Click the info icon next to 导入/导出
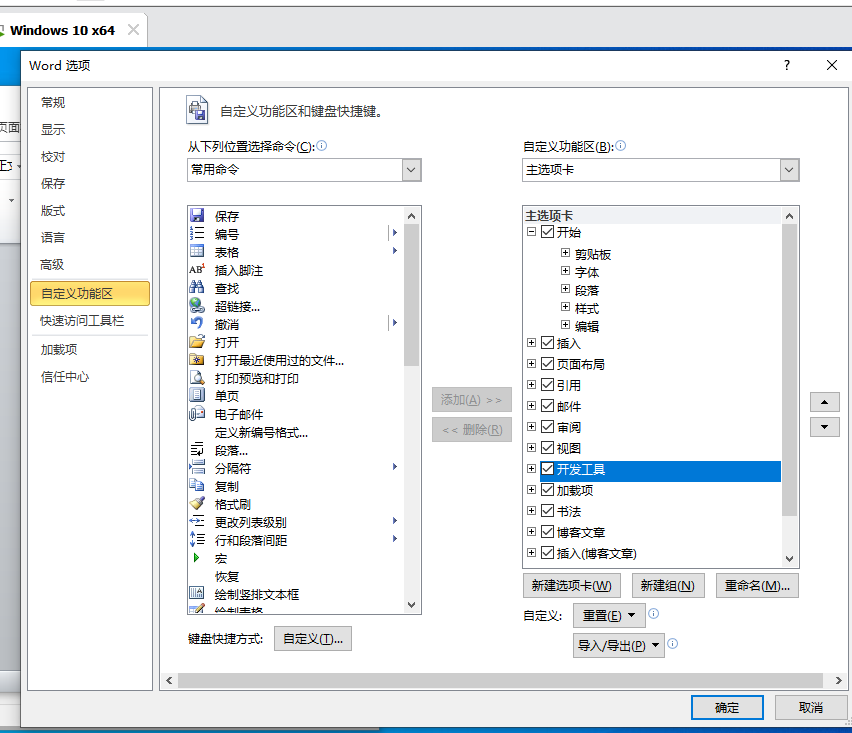852x733 pixels. [673, 644]
